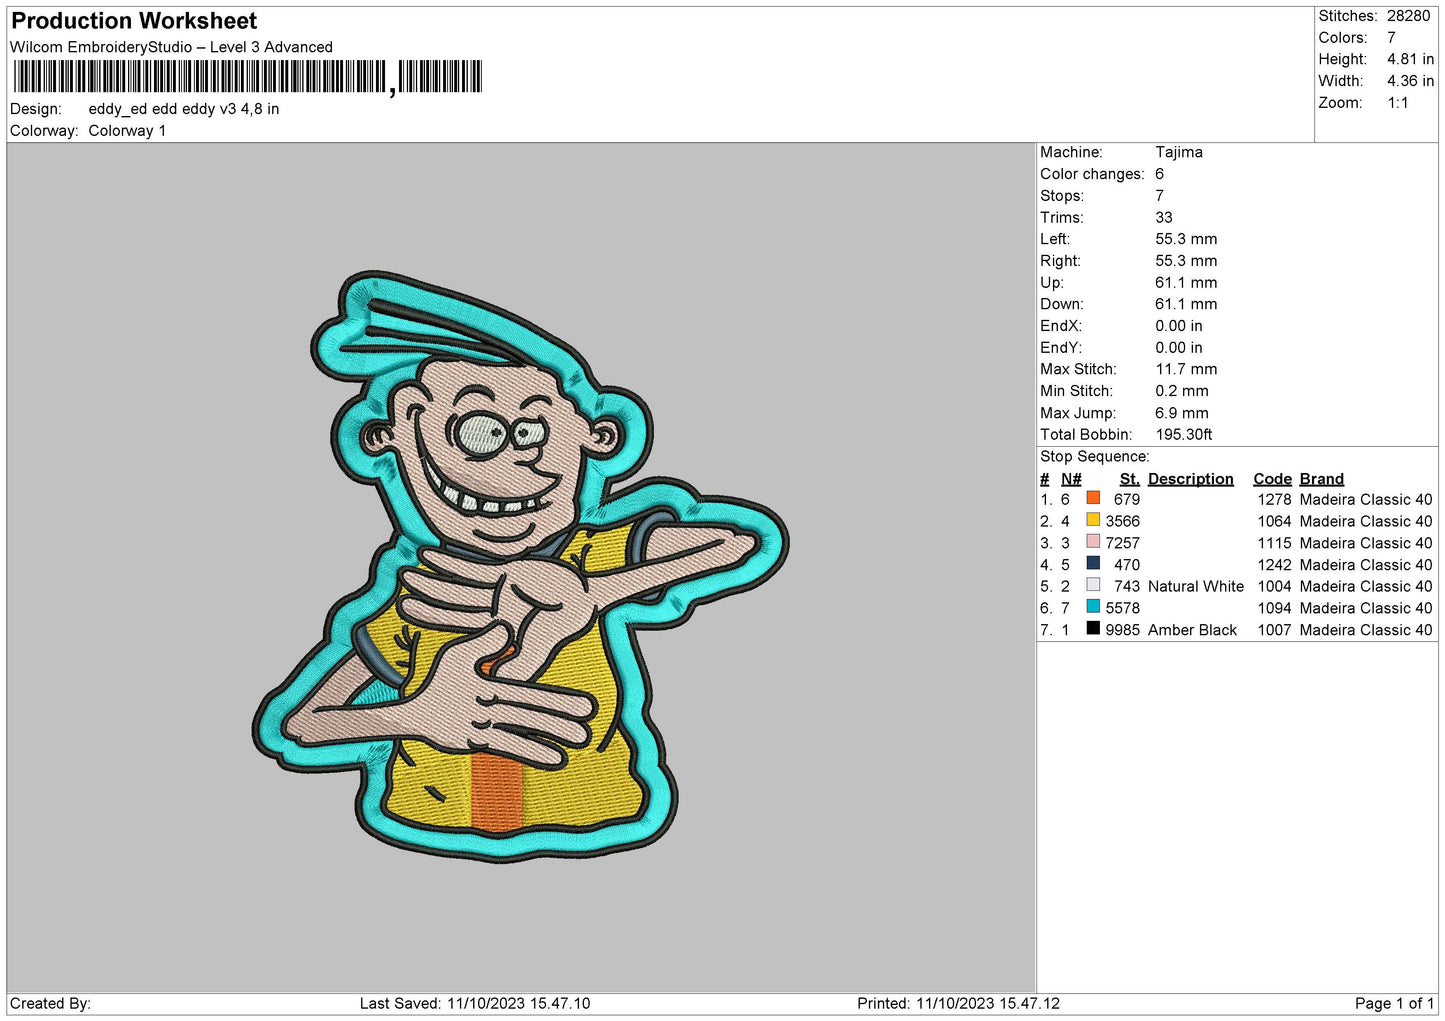Viewport: 1445px width, 1021px height.
Task: Click the design name eddy_ed edd eddy v3
Action: 184,109
